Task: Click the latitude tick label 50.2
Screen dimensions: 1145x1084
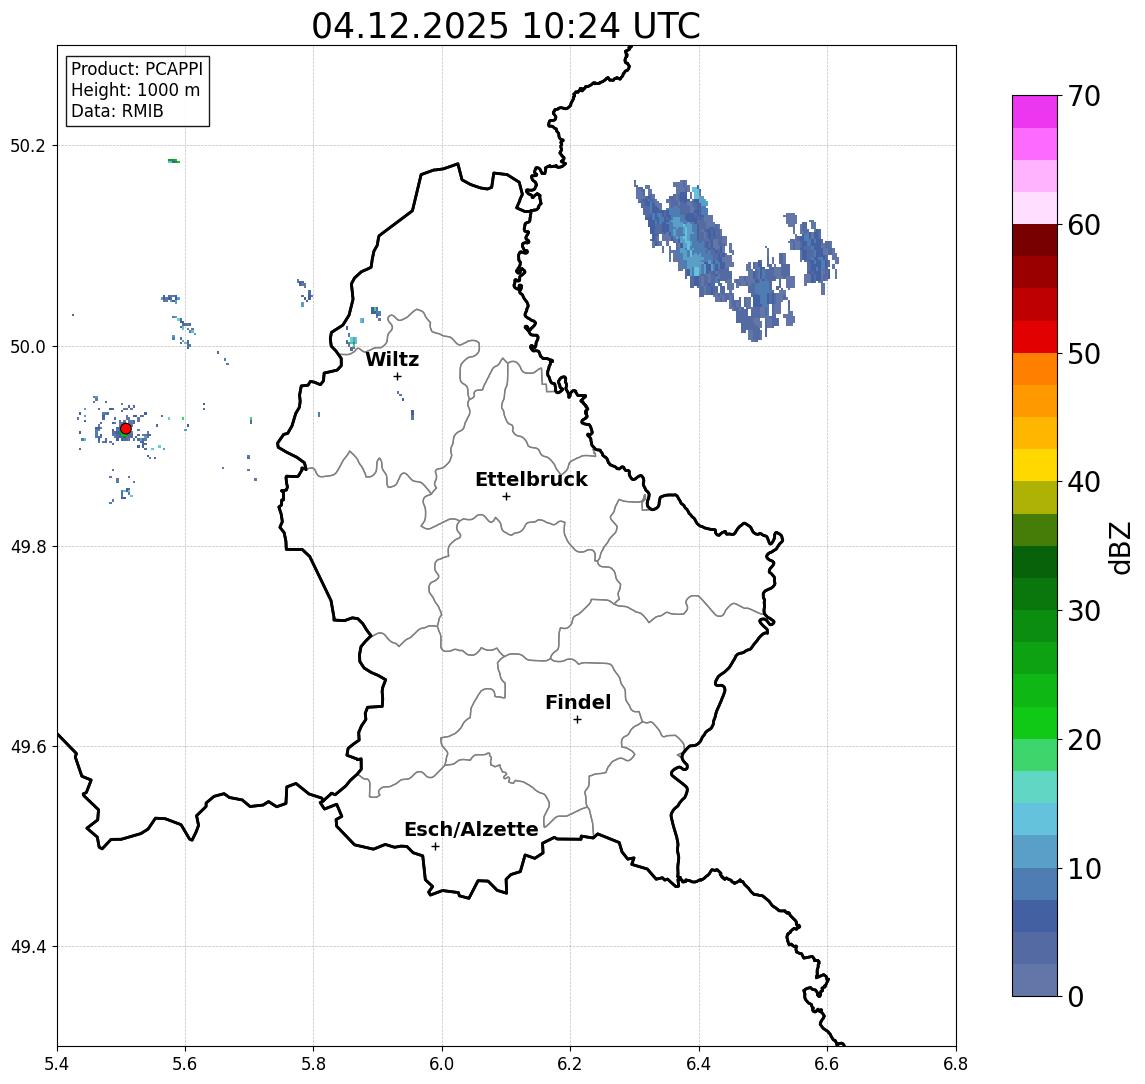Action: coord(28,145)
